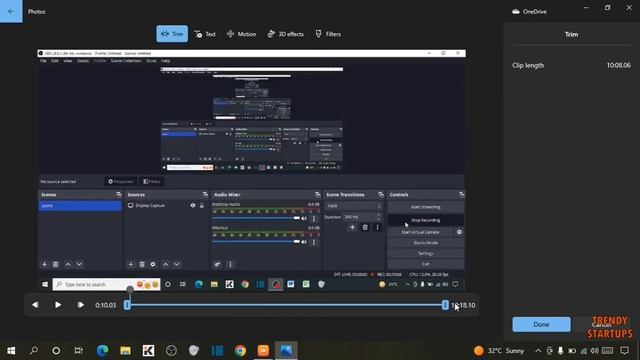Play the video clip
The height and width of the screenshot is (360, 640).
[x=58, y=305]
